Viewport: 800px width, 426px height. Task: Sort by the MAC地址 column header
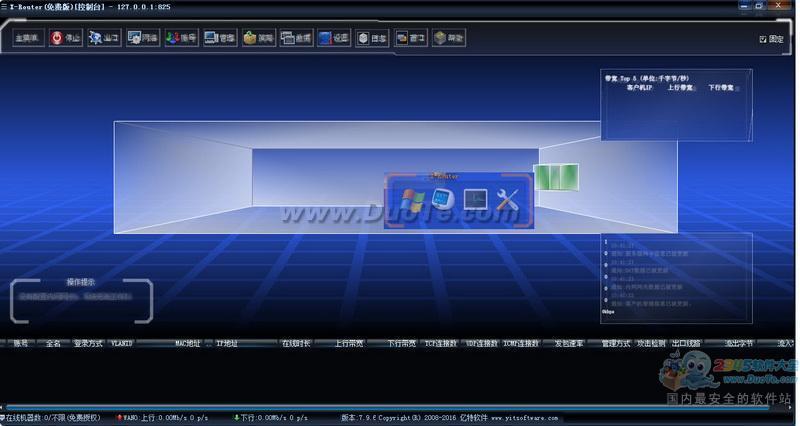(188, 343)
